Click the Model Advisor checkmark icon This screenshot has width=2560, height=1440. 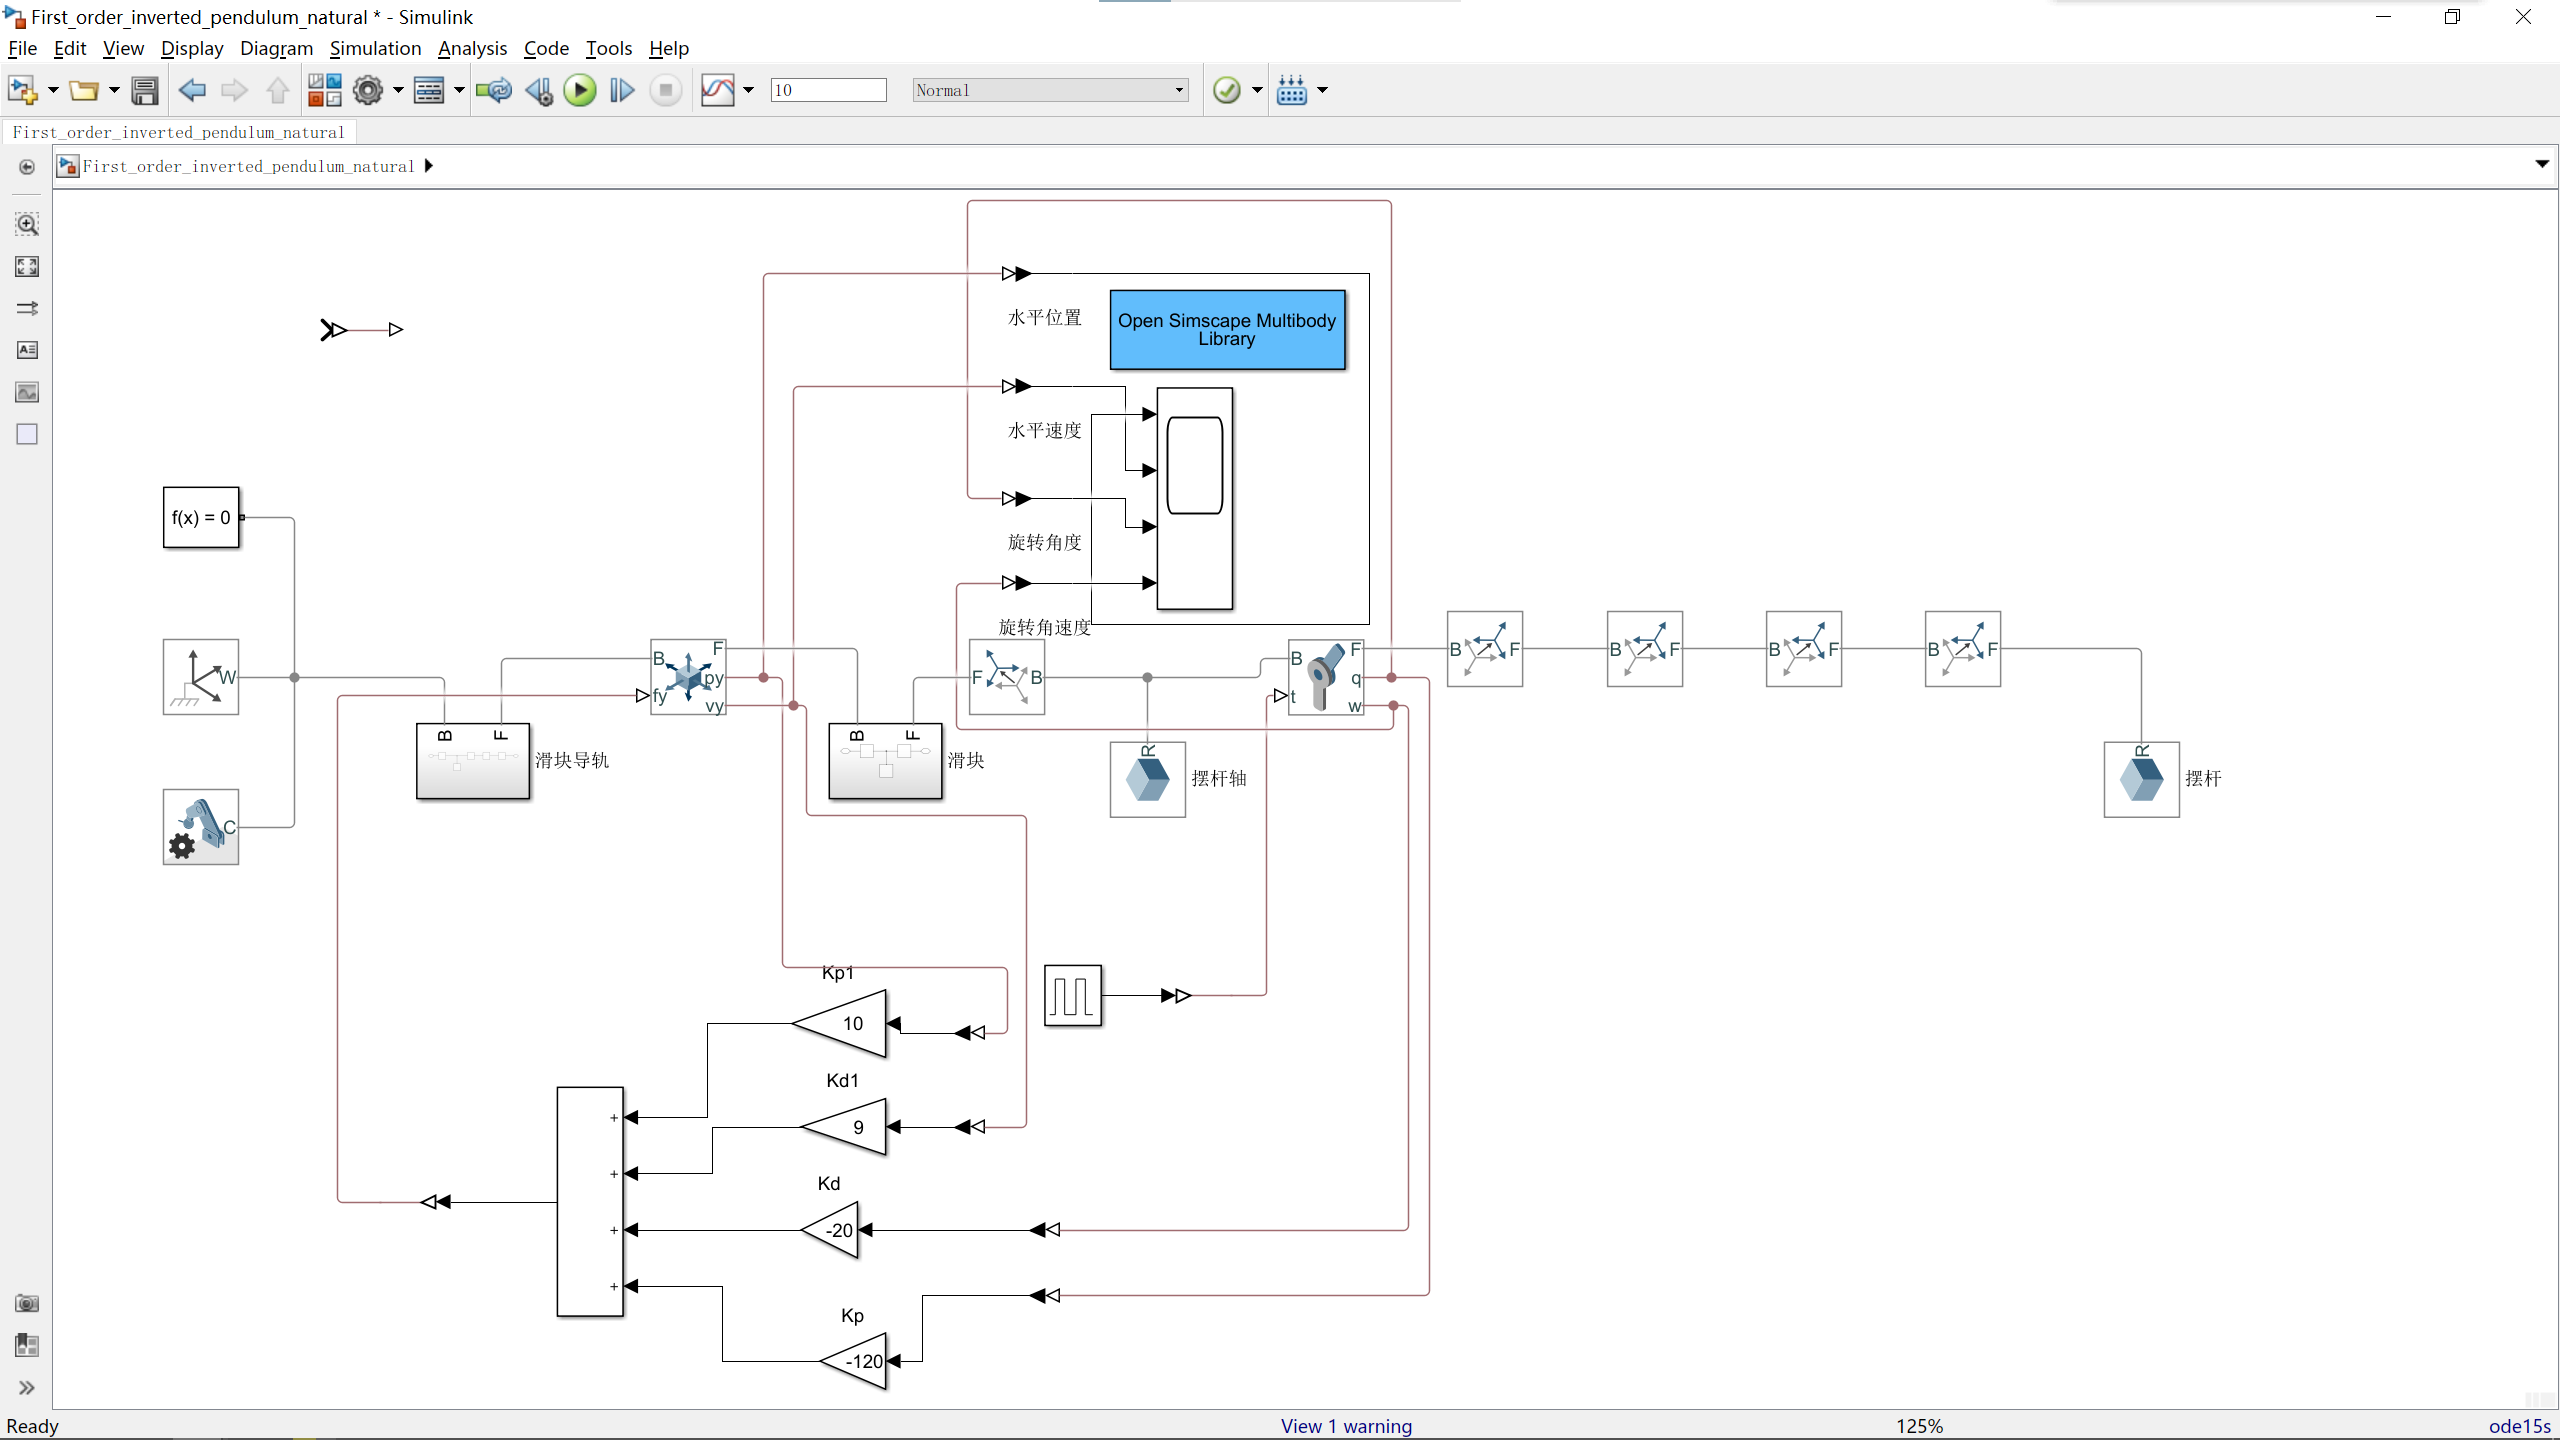point(1226,90)
